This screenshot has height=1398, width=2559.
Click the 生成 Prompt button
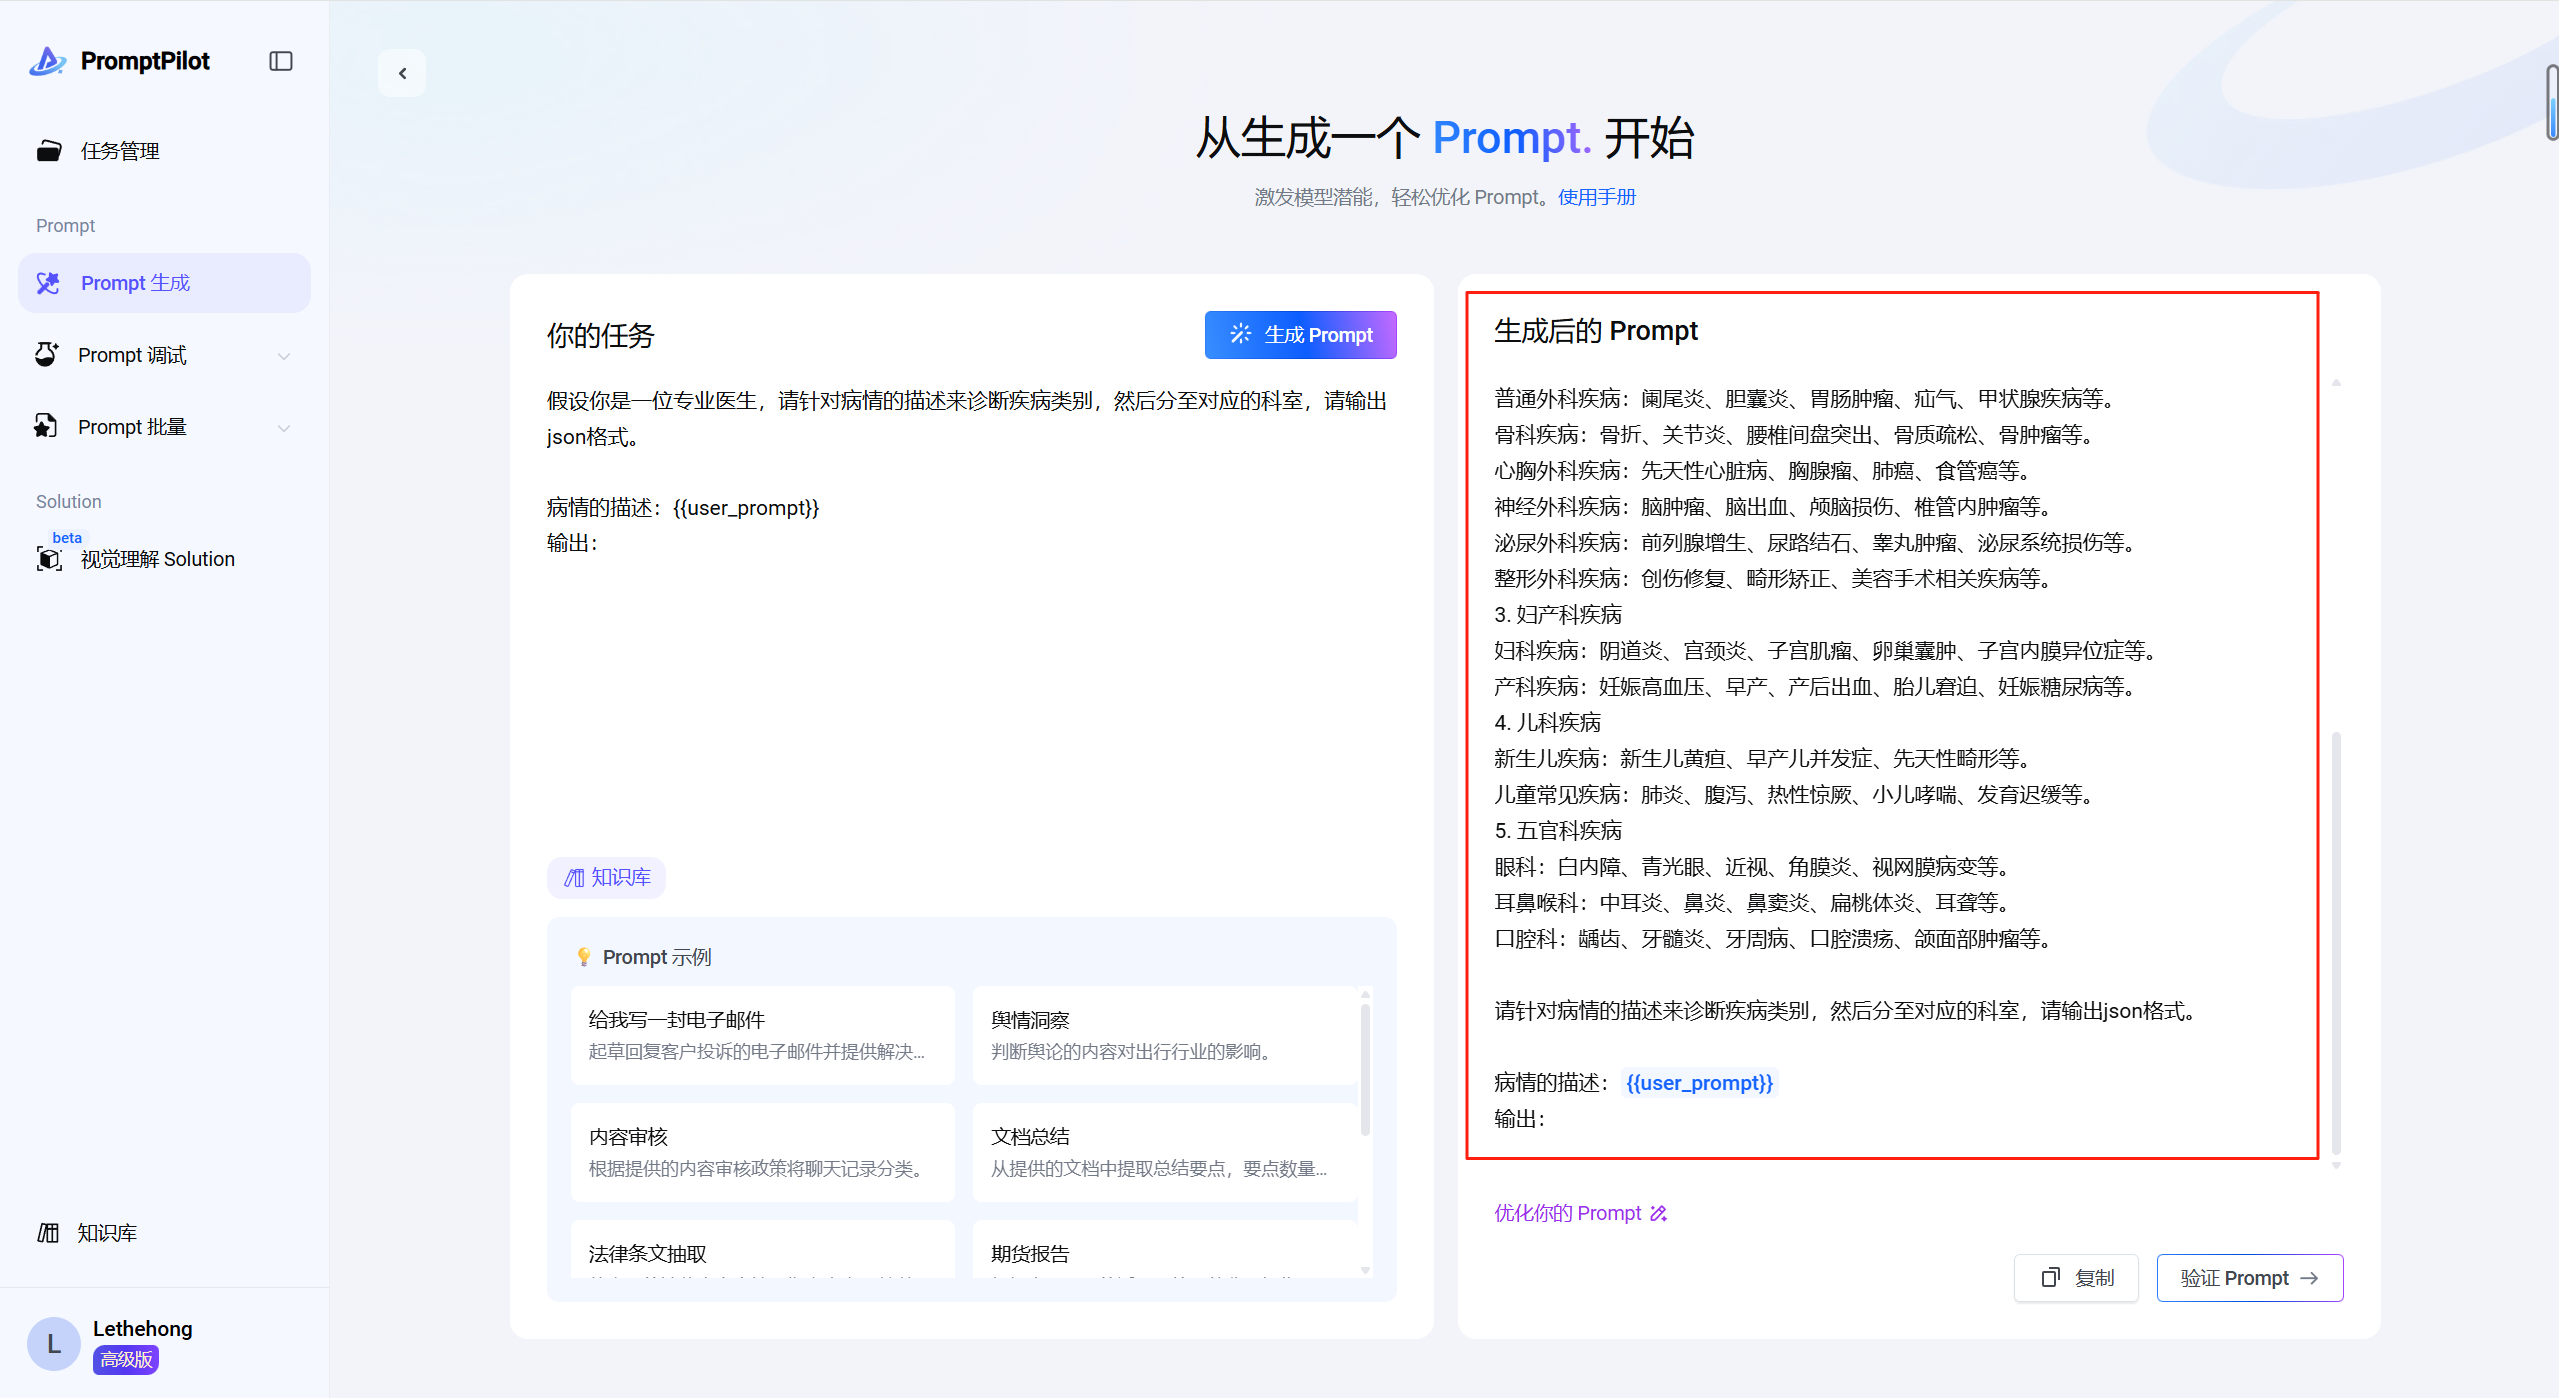click(1300, 335)
